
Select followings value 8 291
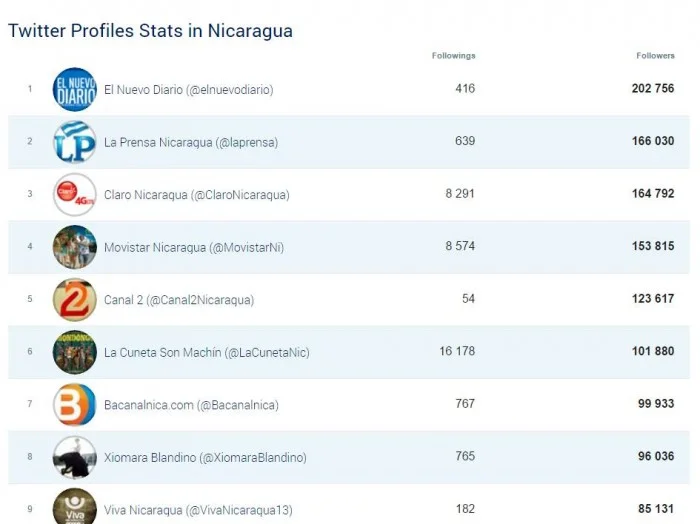[460, 194]
